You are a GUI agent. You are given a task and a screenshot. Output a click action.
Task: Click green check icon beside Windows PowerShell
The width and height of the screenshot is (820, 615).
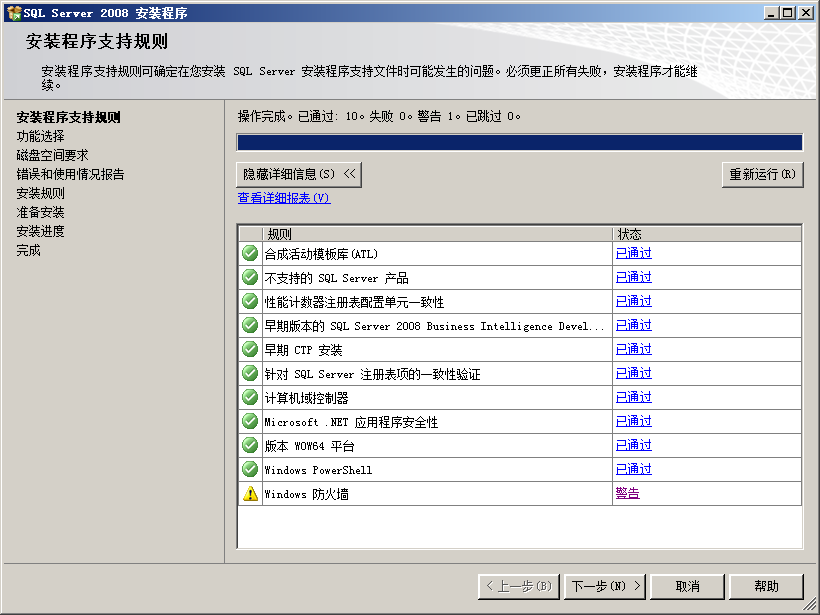point(250,469)
